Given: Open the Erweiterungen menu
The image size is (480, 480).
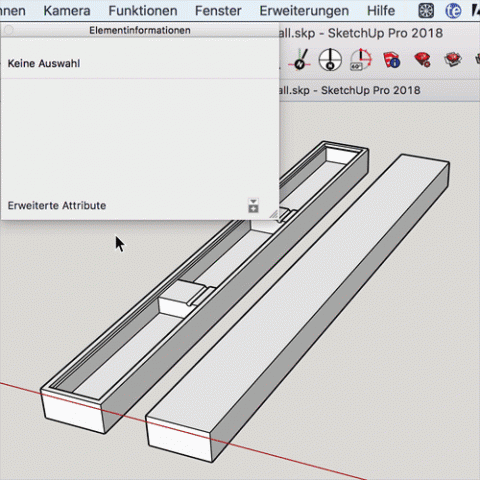Looking at the screenshot, I should 304,11.
